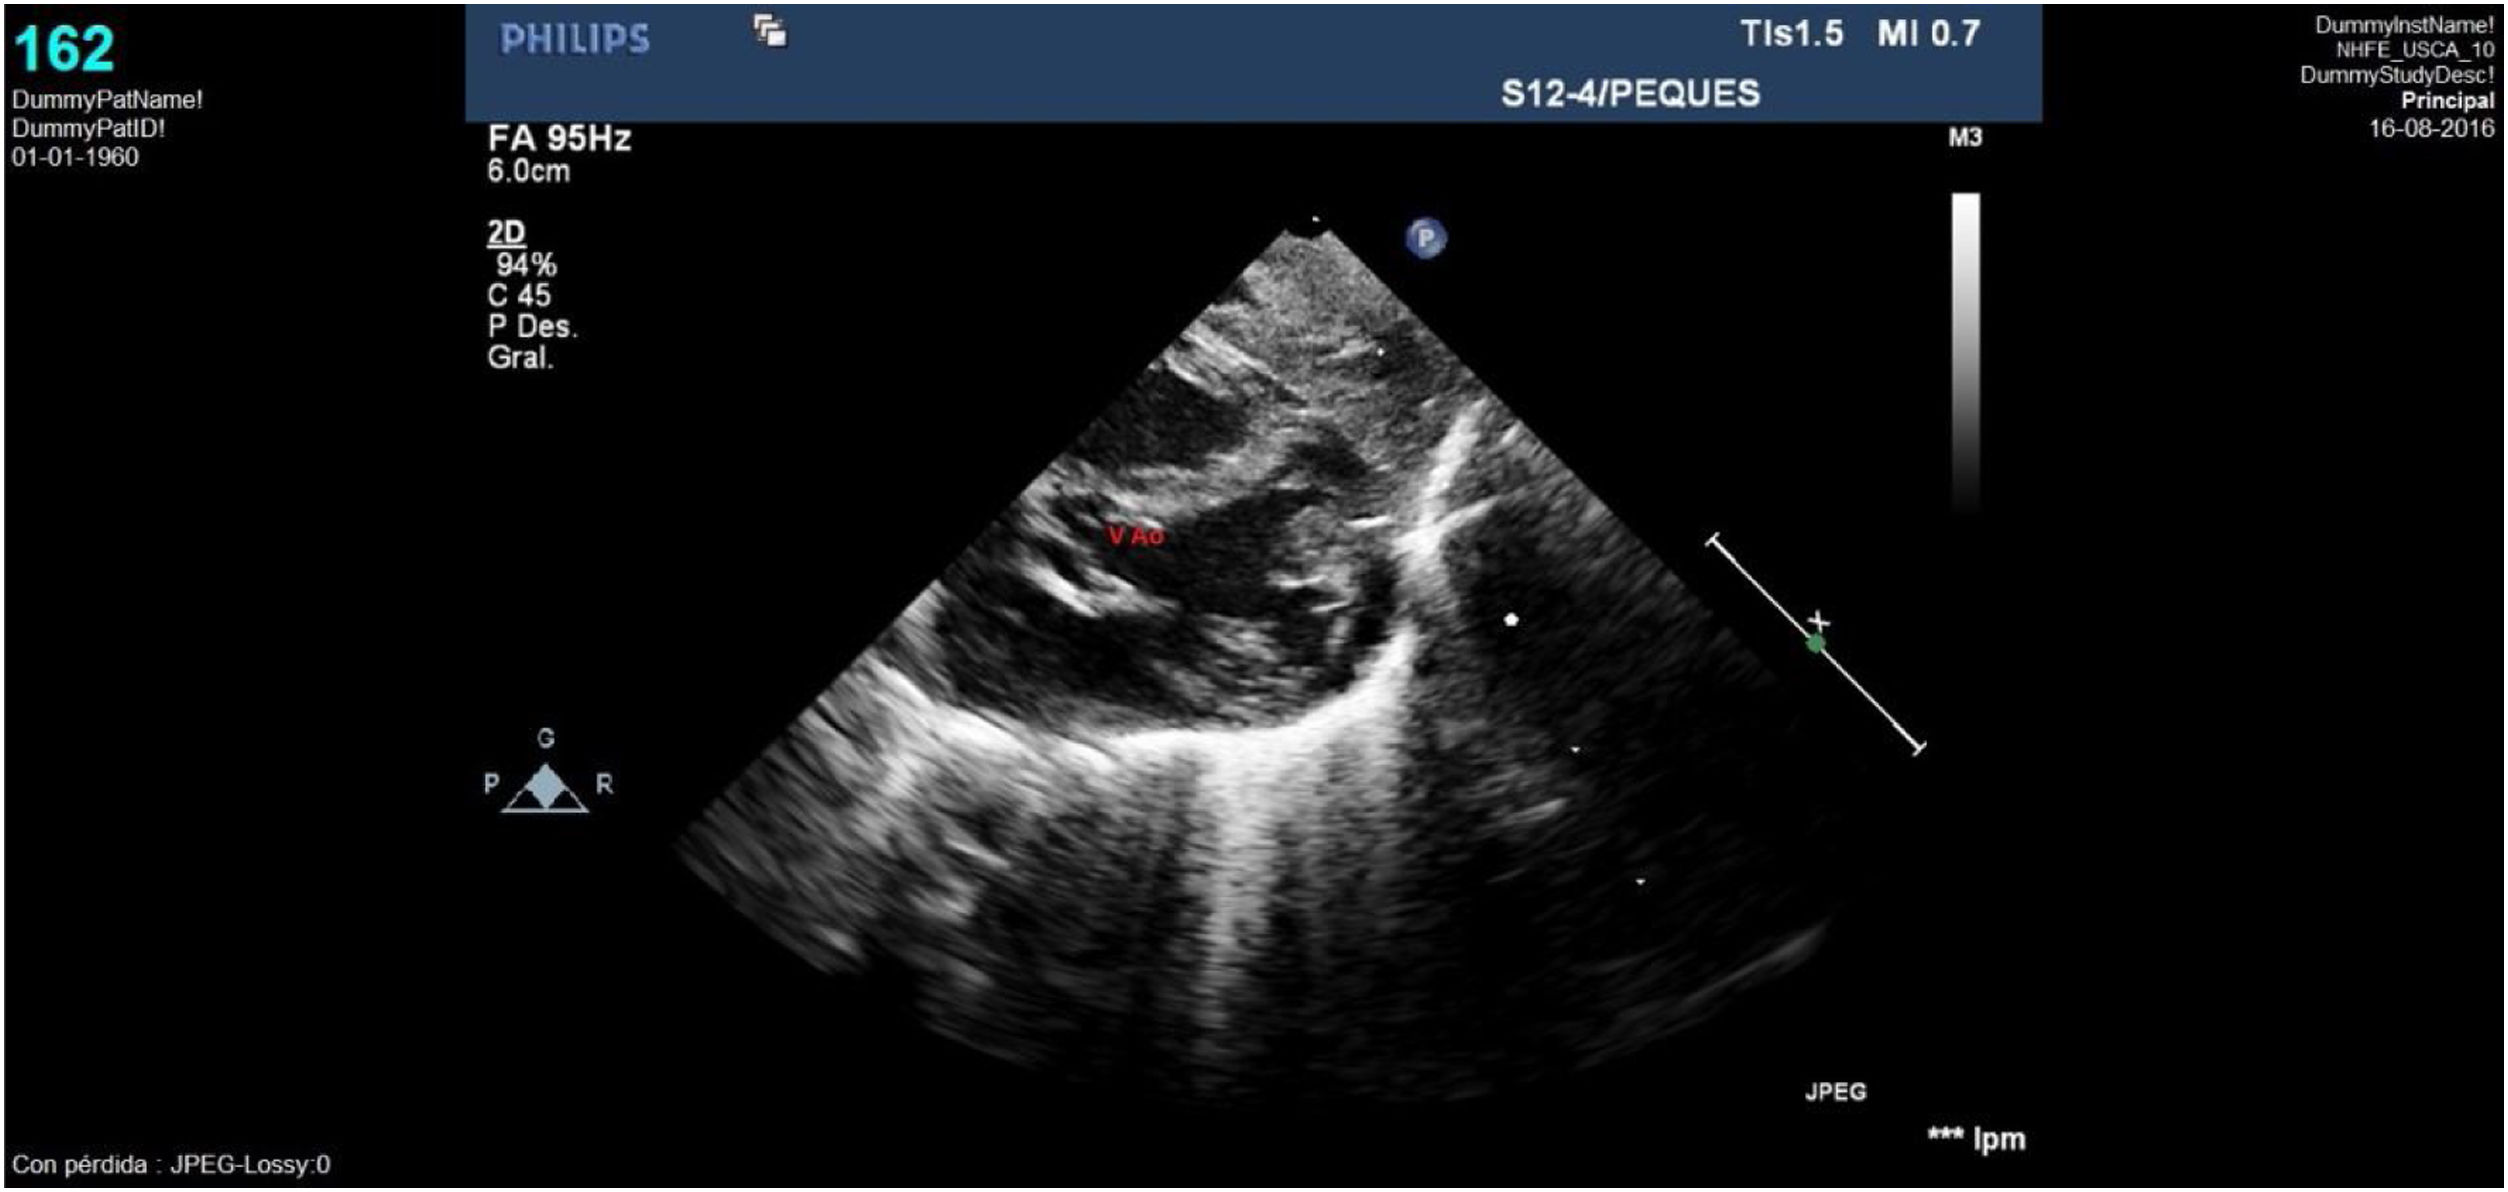
Task: Click the Philips logo in header
Action: pos(574,40)
